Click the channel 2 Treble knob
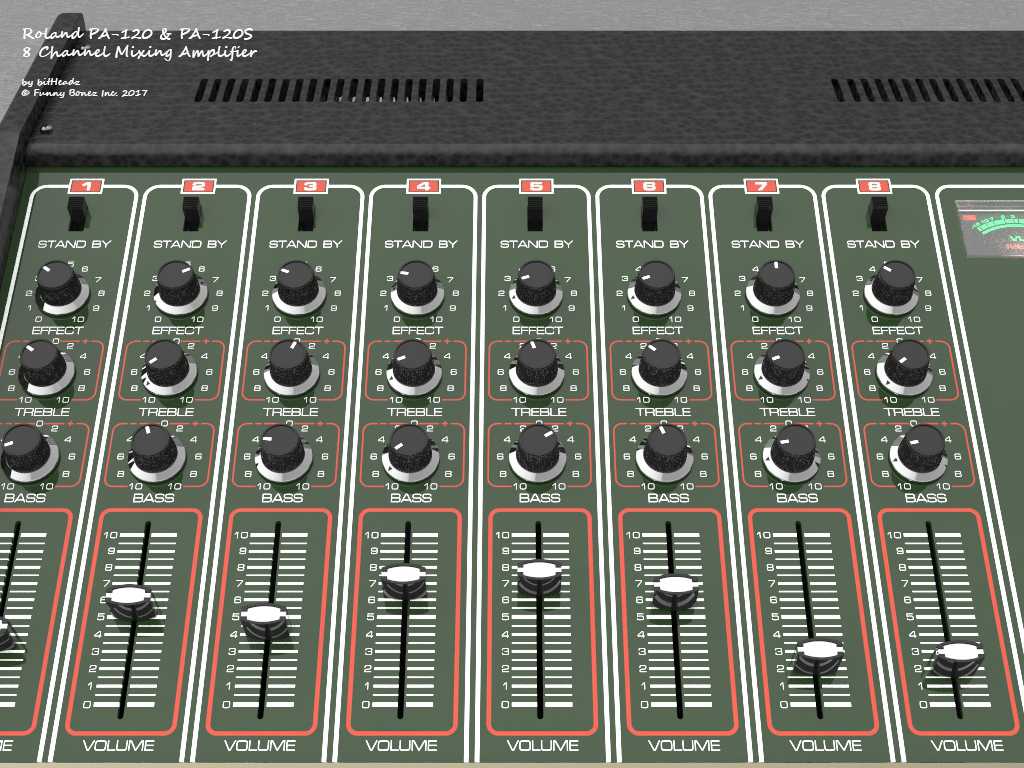This screenshot has width=1024, height=768. point(168,367)
